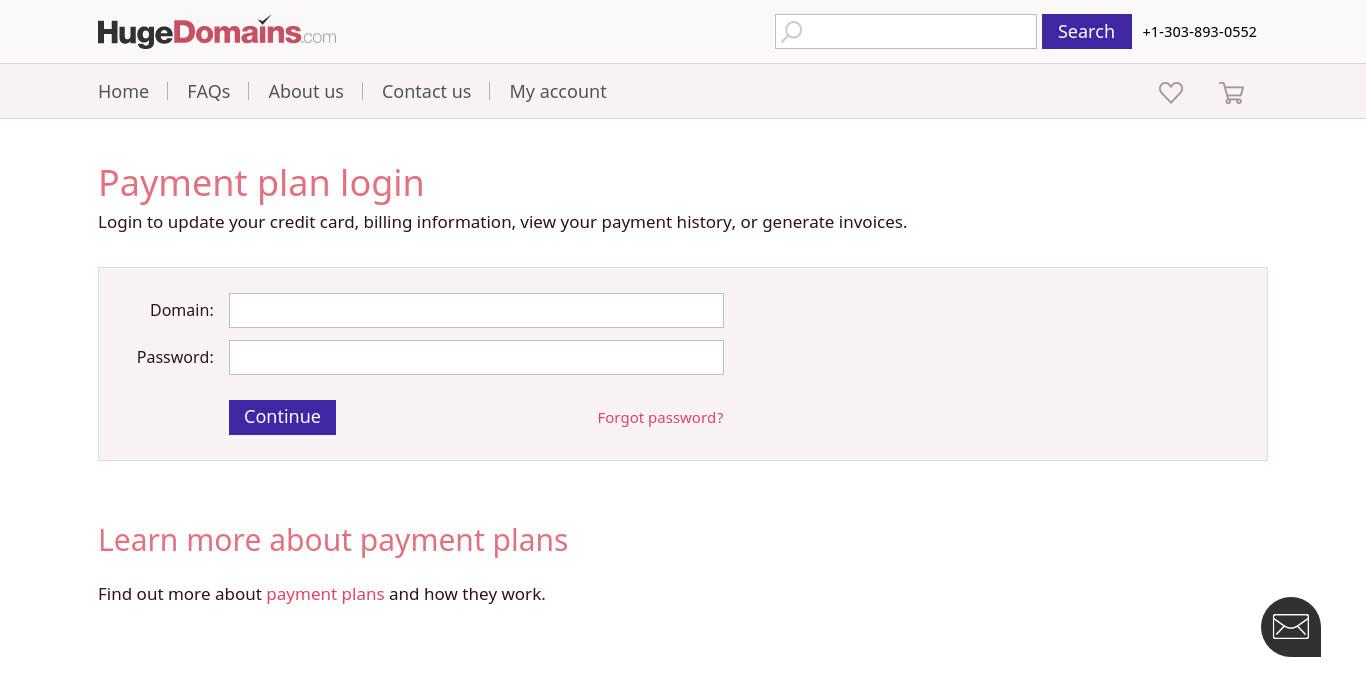Image resolution: width=1366 pixels, height=677 pixels.
Task: Open the envelope chat message icon
Action: point(1291,627)
